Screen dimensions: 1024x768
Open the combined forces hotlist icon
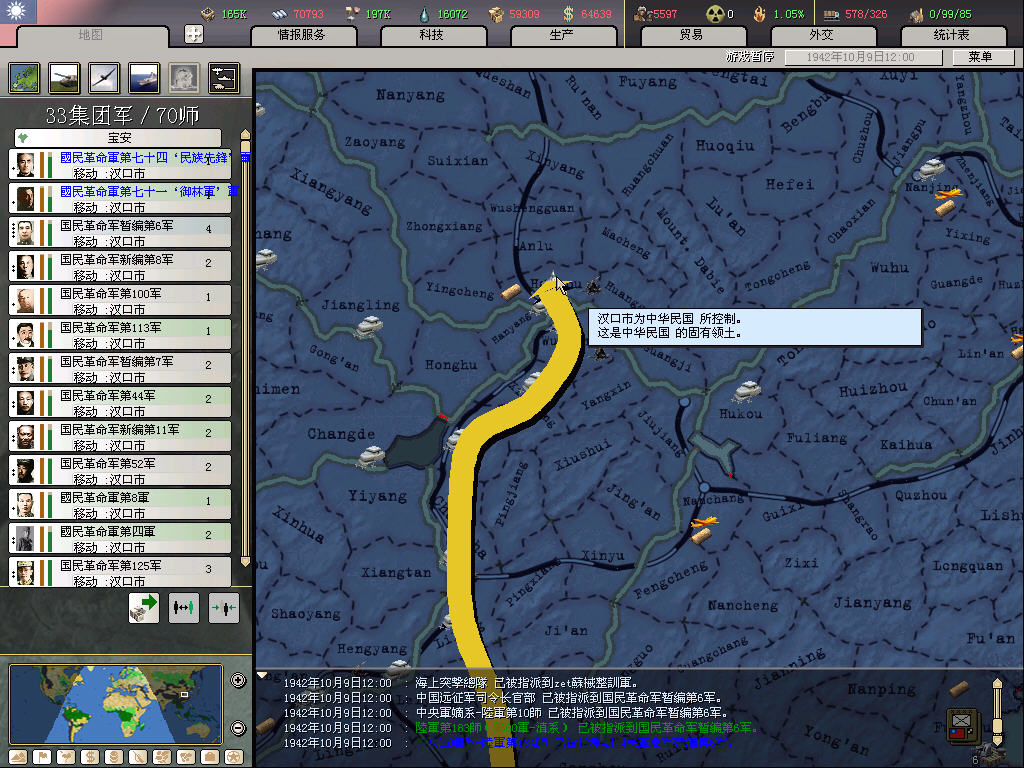[x=223, y=77]
